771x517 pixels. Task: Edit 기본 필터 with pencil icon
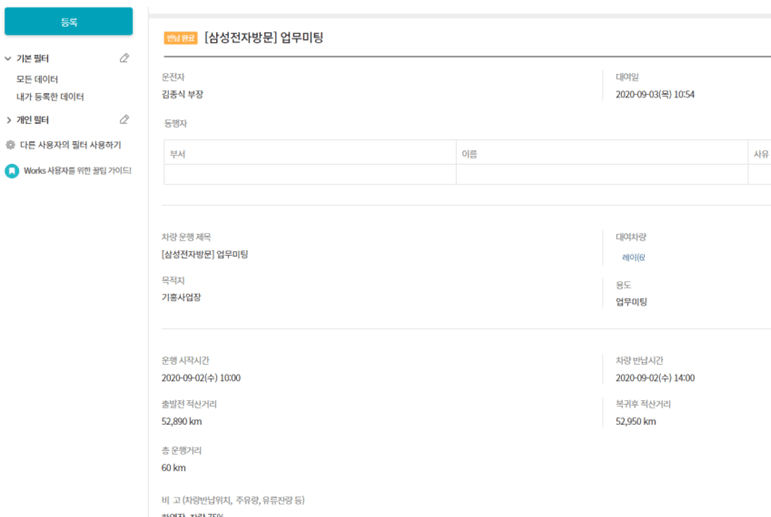tap(124, 58)
